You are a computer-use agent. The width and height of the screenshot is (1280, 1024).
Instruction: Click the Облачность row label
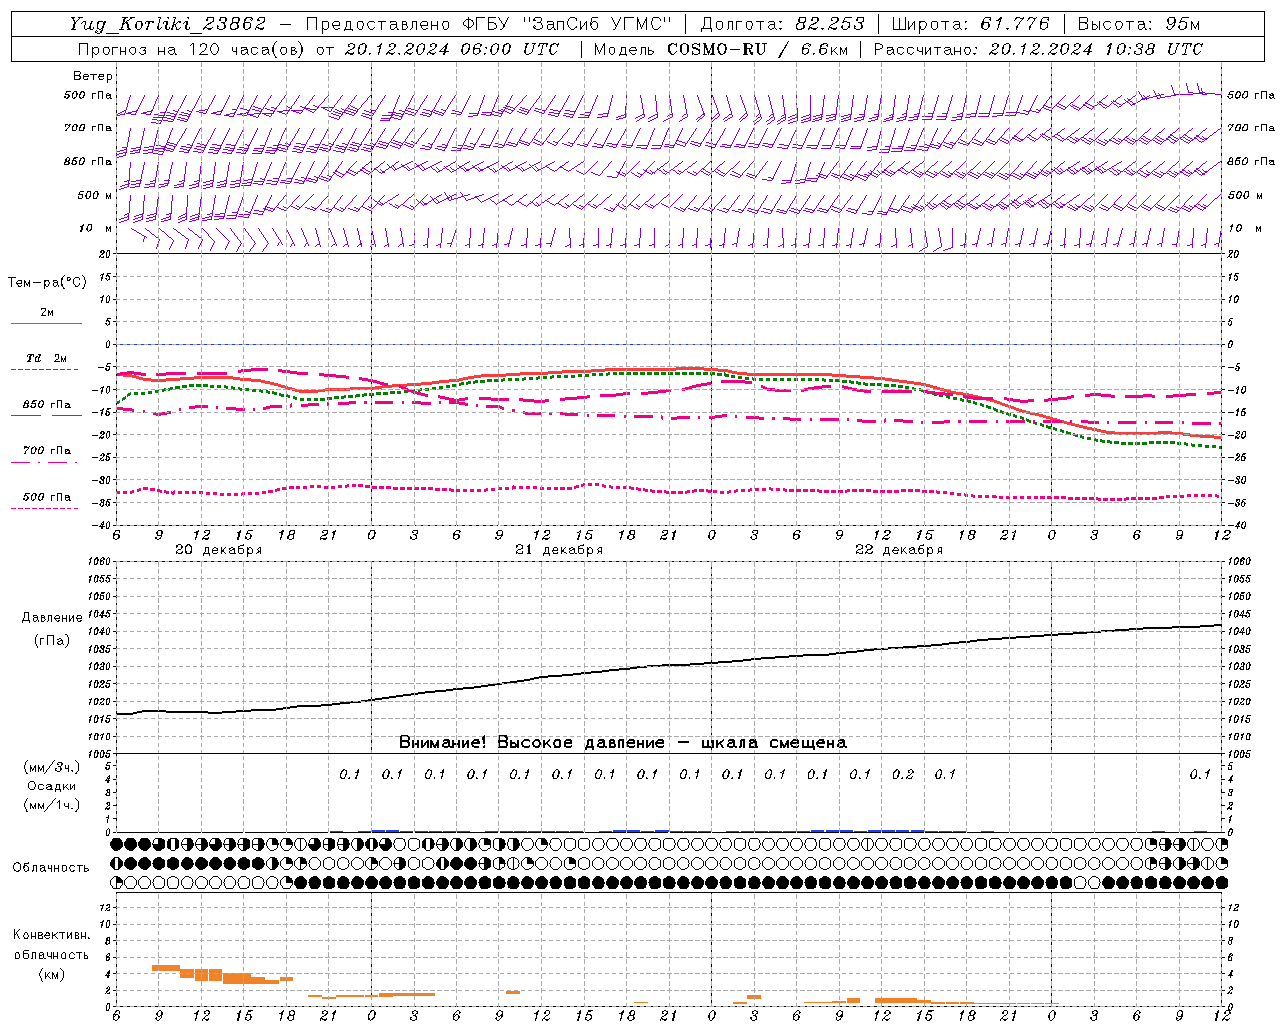(x=51, y=868)
